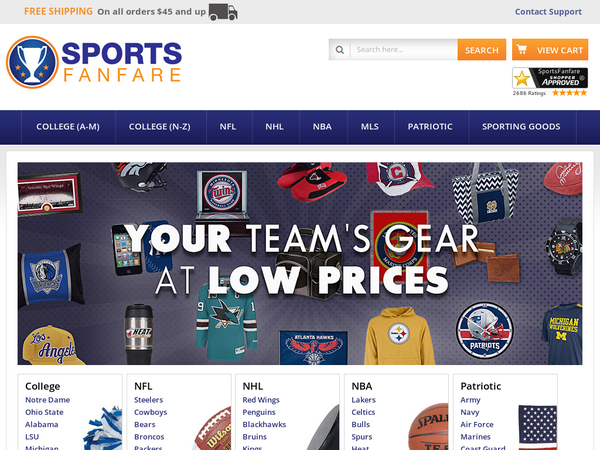Open the Contact Support link
Image resolution: width=600 pixels, height=450 pixels.
point(548,12)
